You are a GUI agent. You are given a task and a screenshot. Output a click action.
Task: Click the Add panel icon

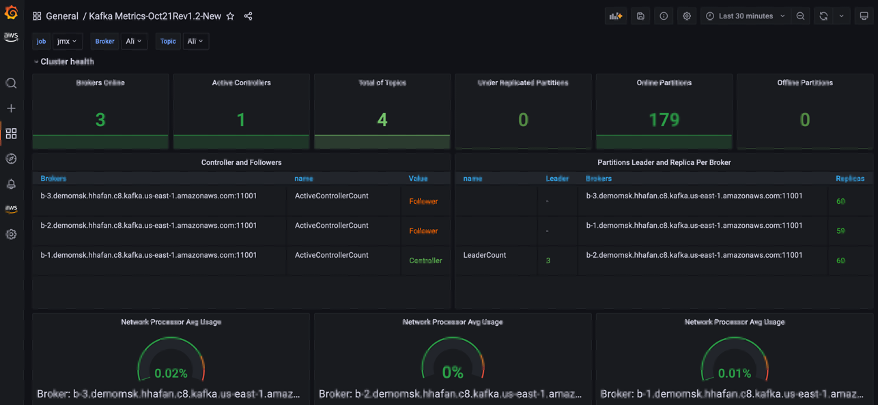click(616, 16)
